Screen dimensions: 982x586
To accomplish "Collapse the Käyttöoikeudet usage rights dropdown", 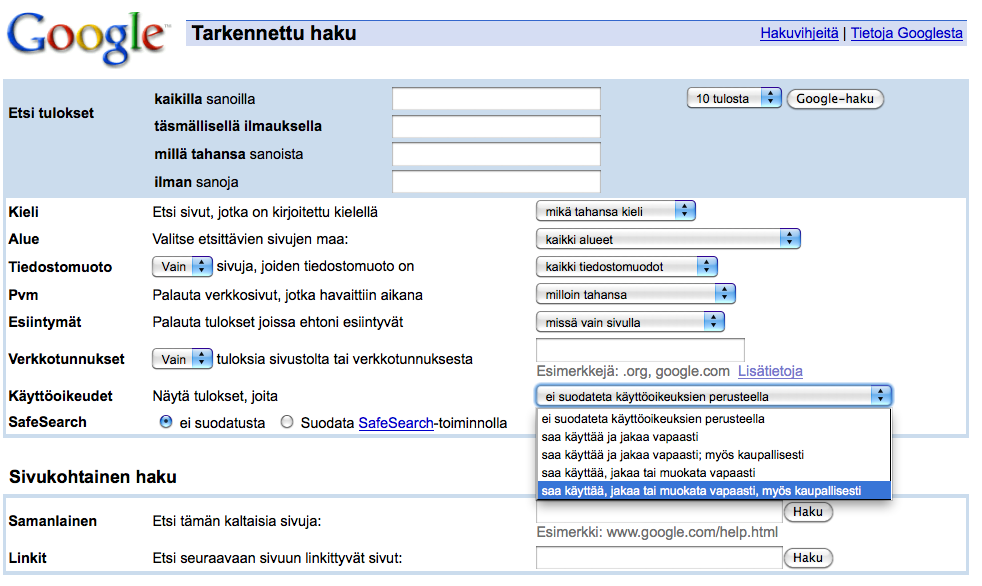I will coord(713,396).
